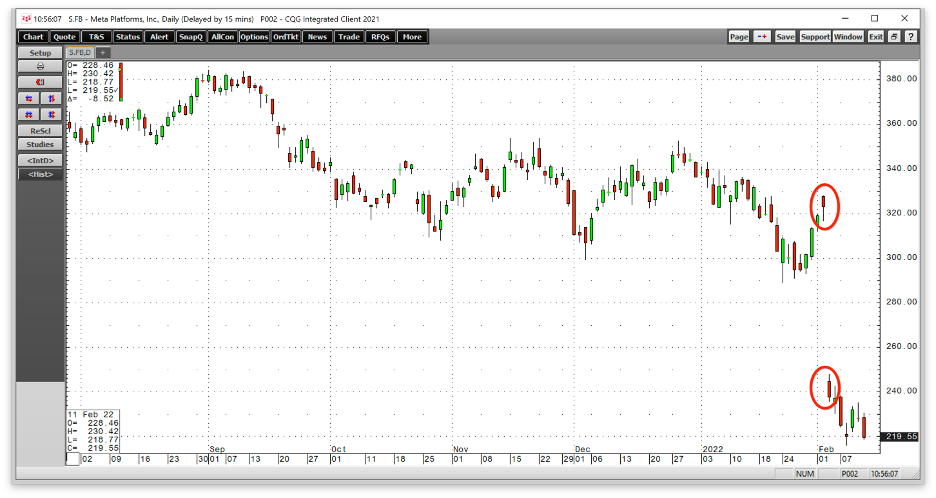The width and height of the screenshot is (936, 498).
Task: Open the More toolbar dropdown
Action: click(412, 37)
